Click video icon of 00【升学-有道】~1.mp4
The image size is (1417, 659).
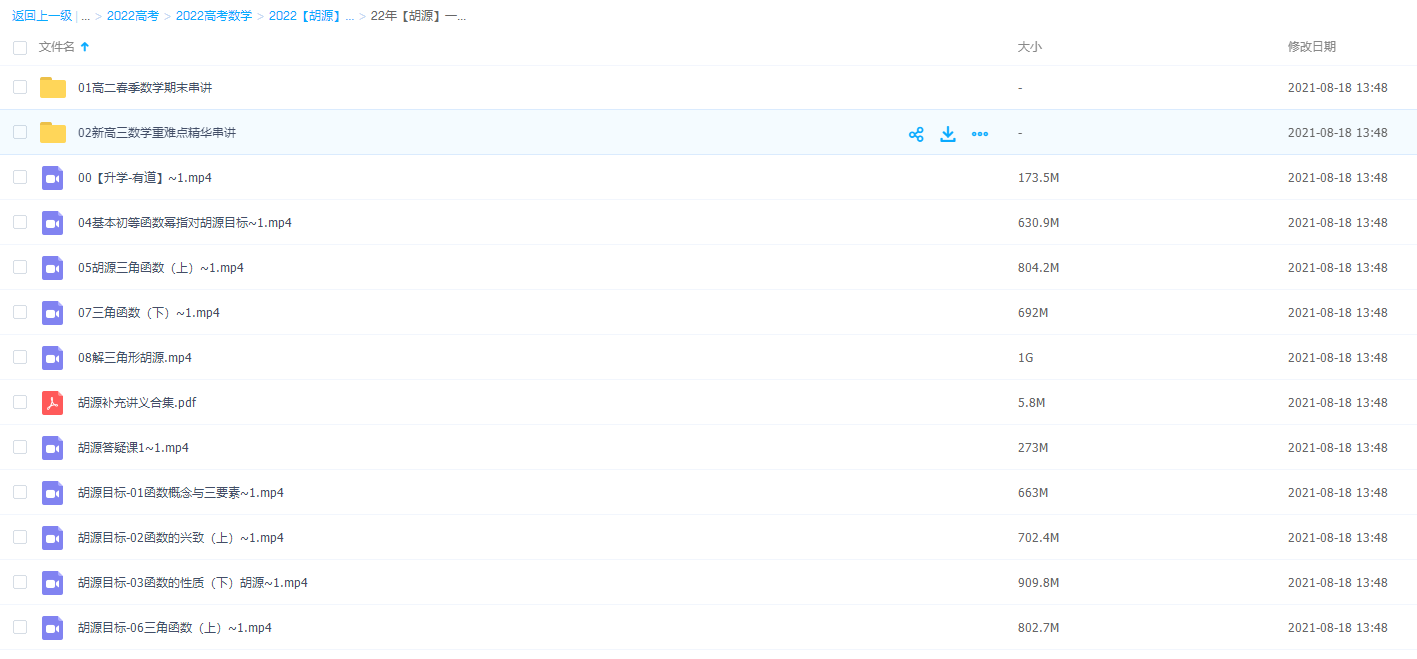pos(53,178)
